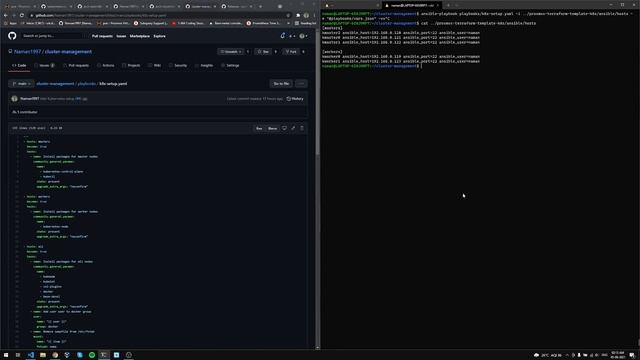Open terminal new-tab profile dropdown

click(x=456, y=5)
